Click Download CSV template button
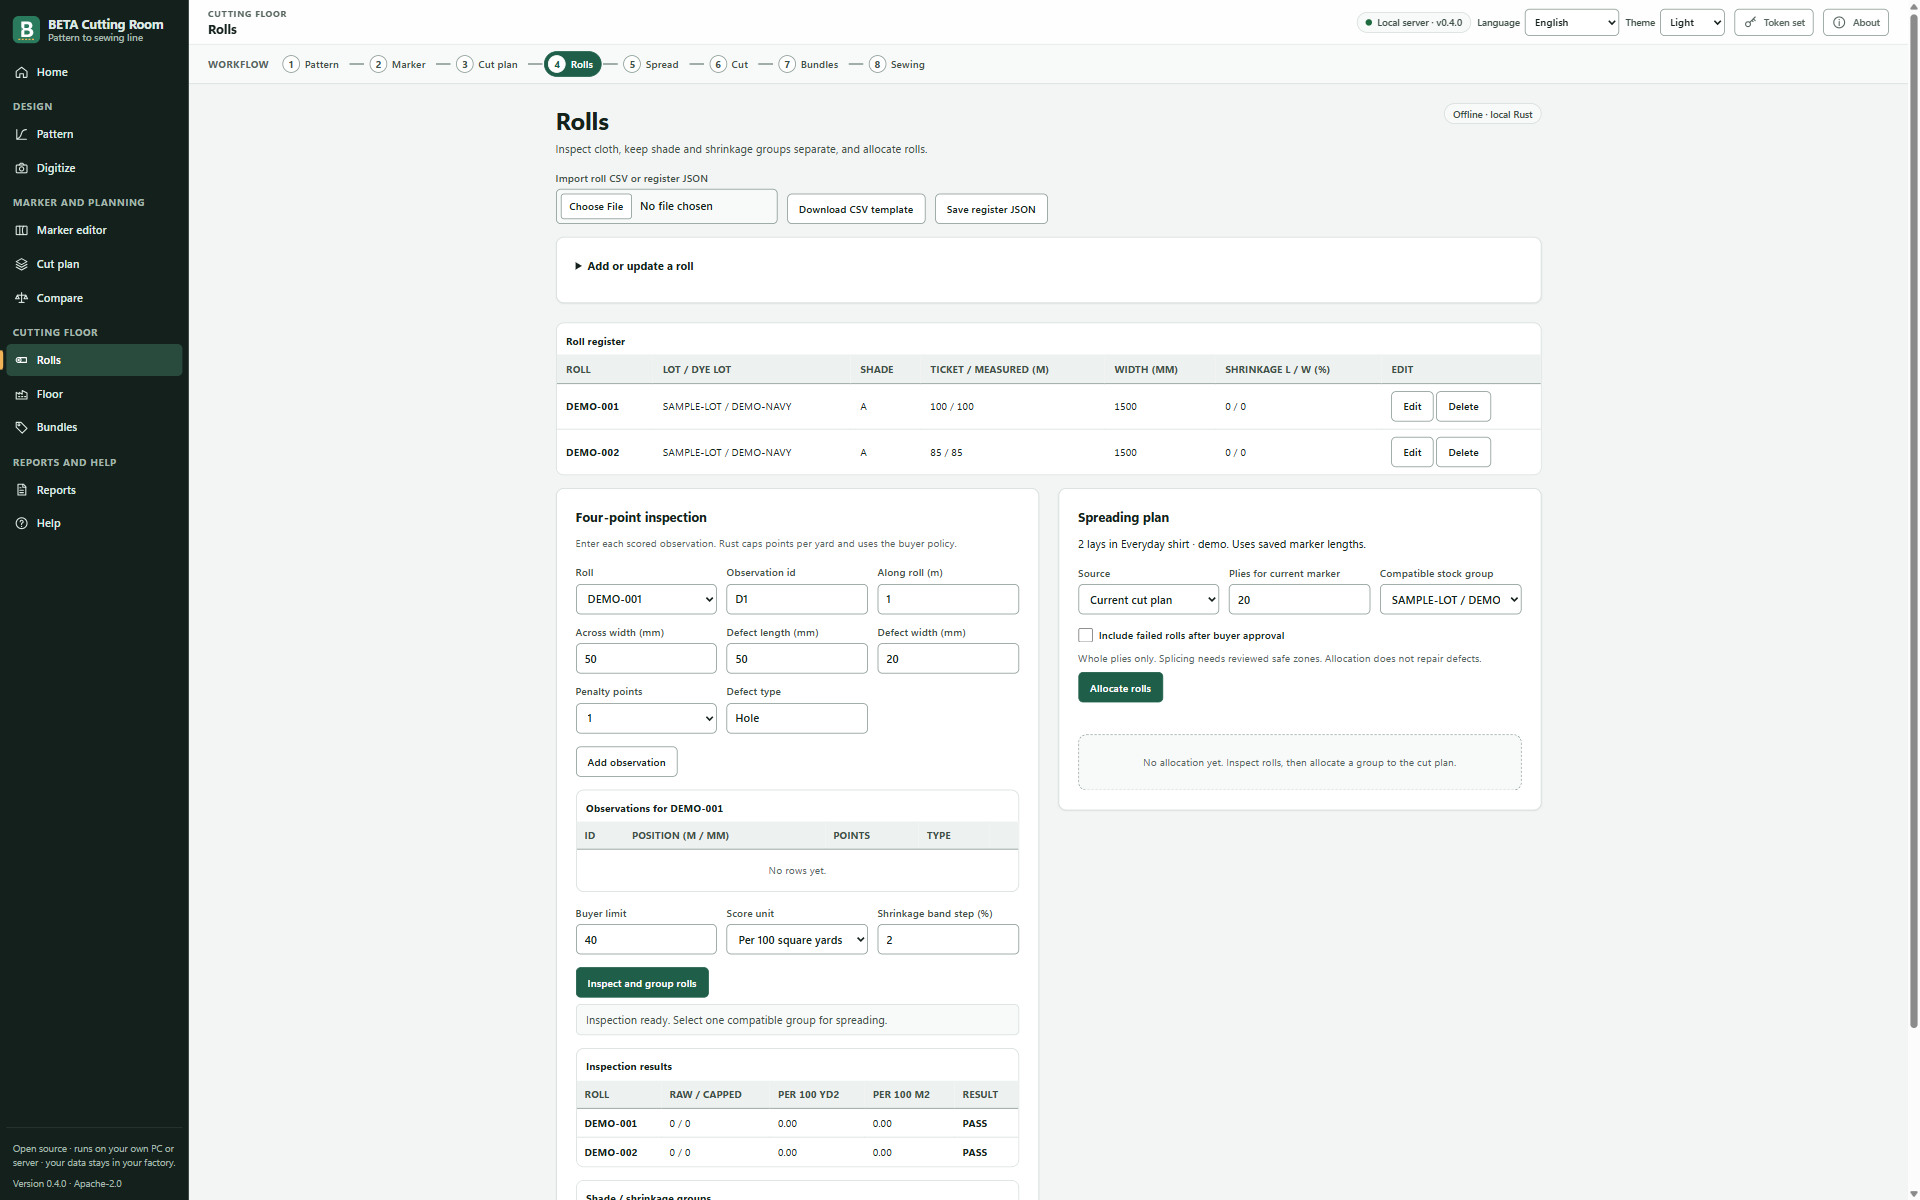Screen dimensions: 1920x1200 click(x=856, y=209)
